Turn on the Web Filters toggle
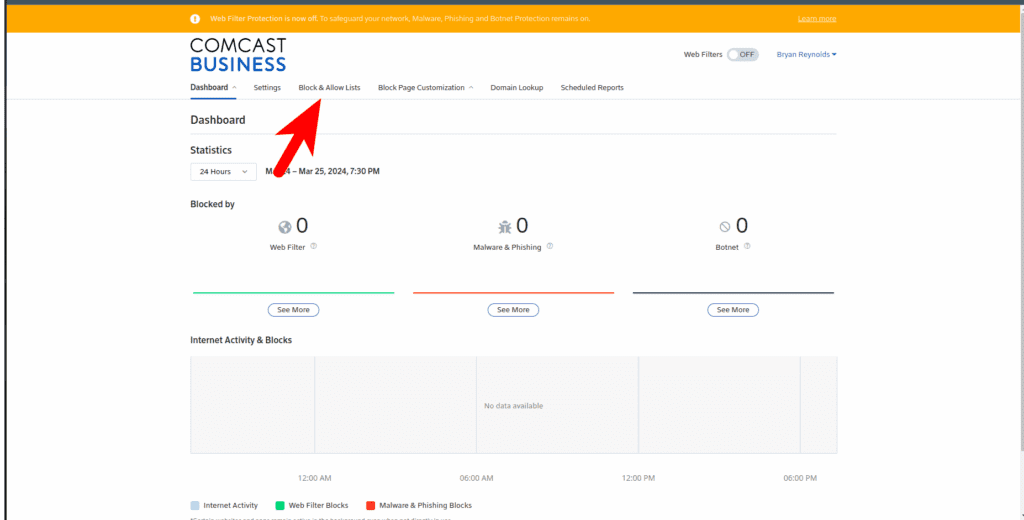 pos(742,54)
